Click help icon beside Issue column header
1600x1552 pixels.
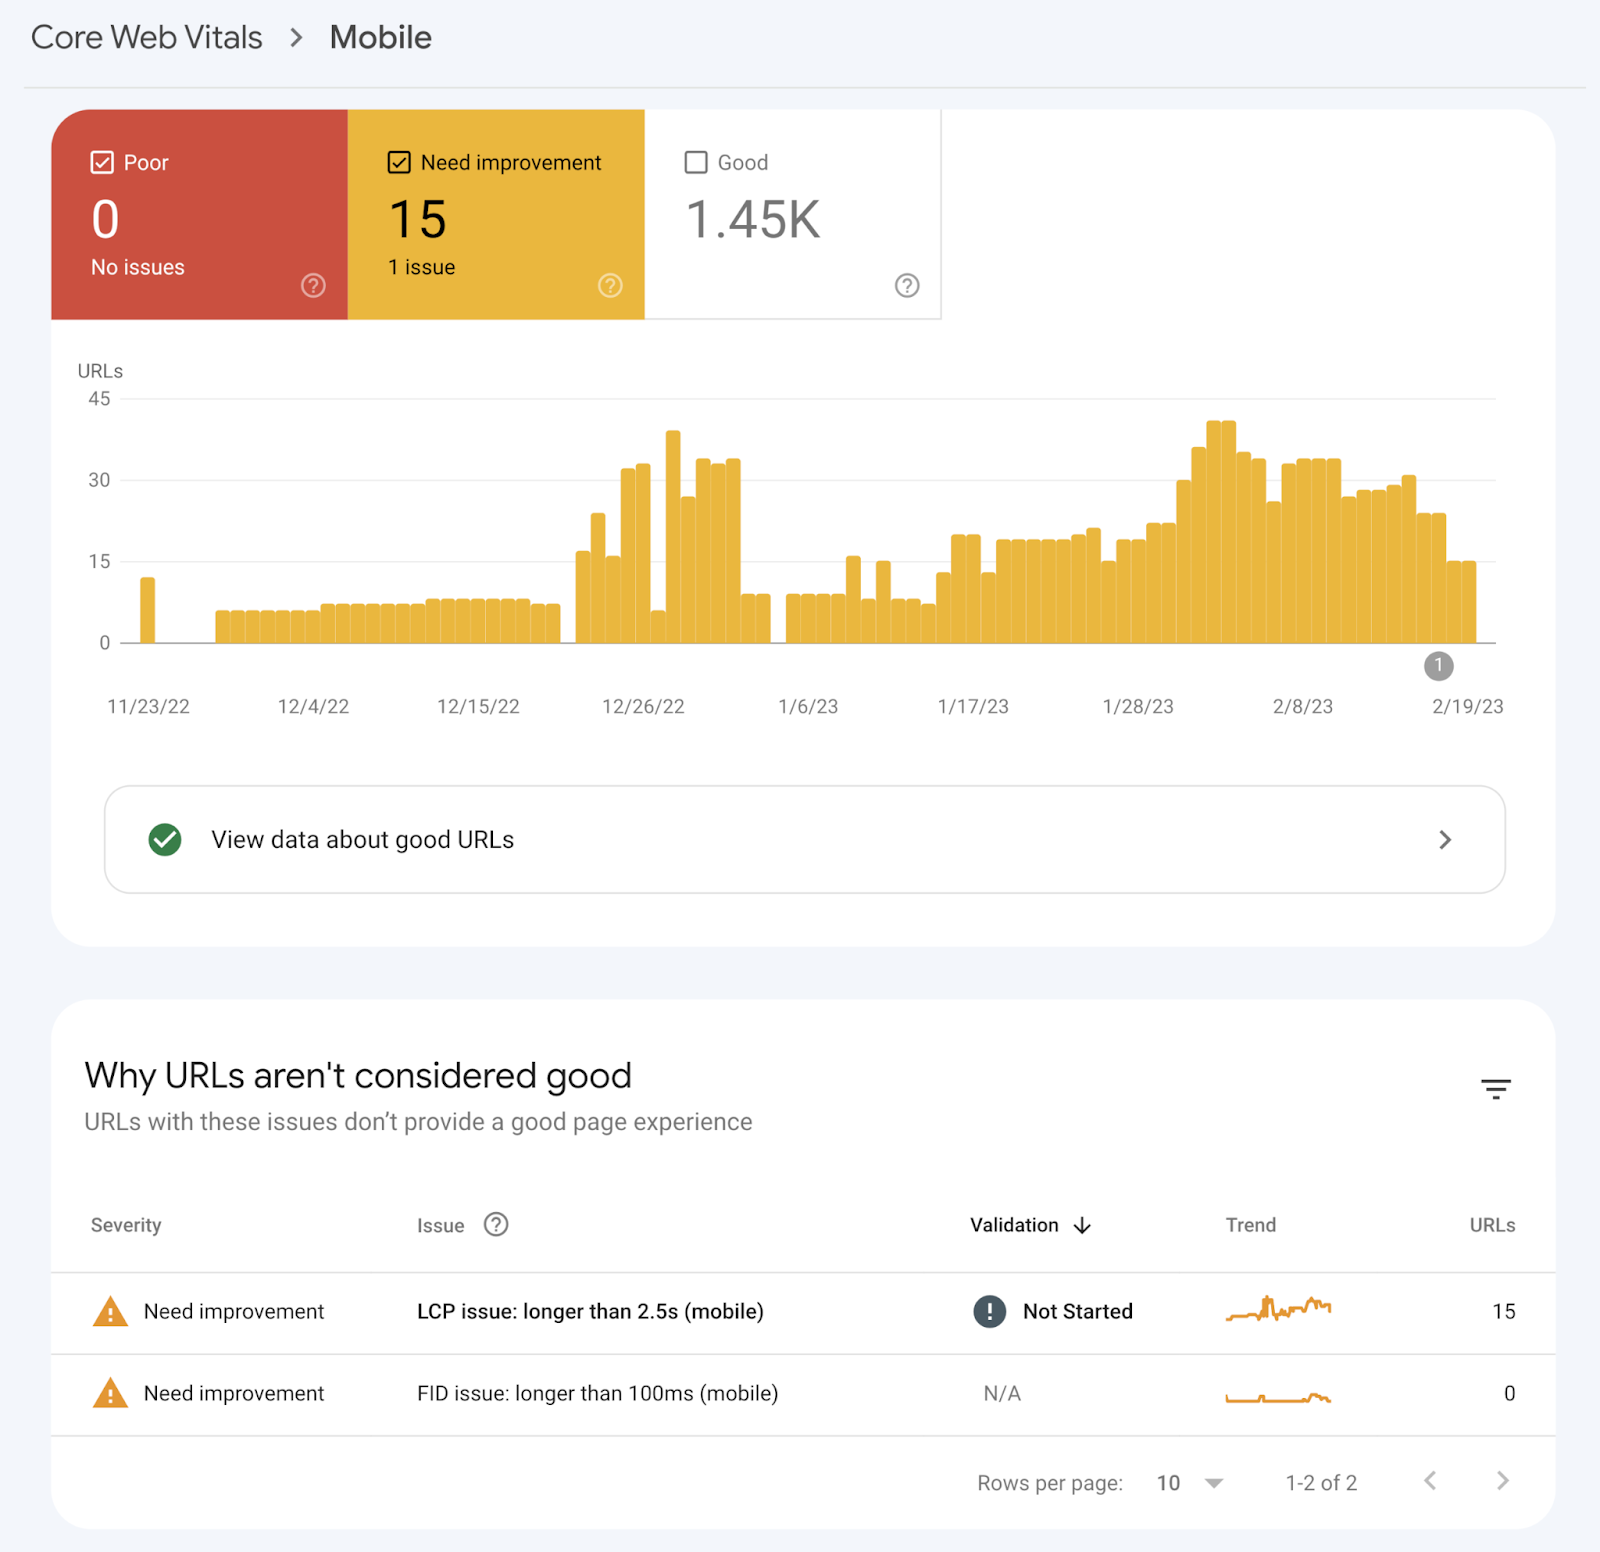[496, 1225]
